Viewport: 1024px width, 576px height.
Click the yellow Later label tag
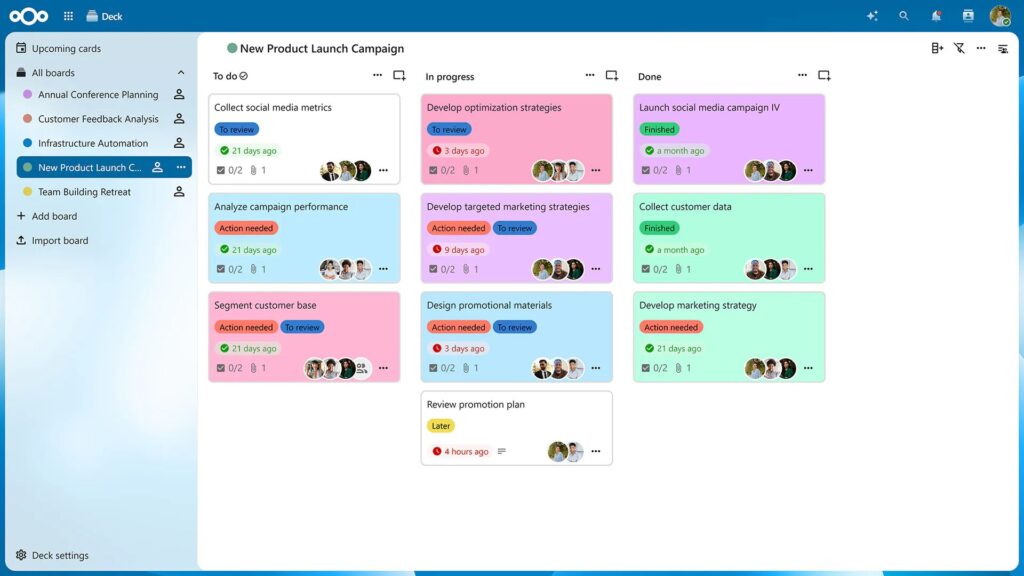coord(441,426)
